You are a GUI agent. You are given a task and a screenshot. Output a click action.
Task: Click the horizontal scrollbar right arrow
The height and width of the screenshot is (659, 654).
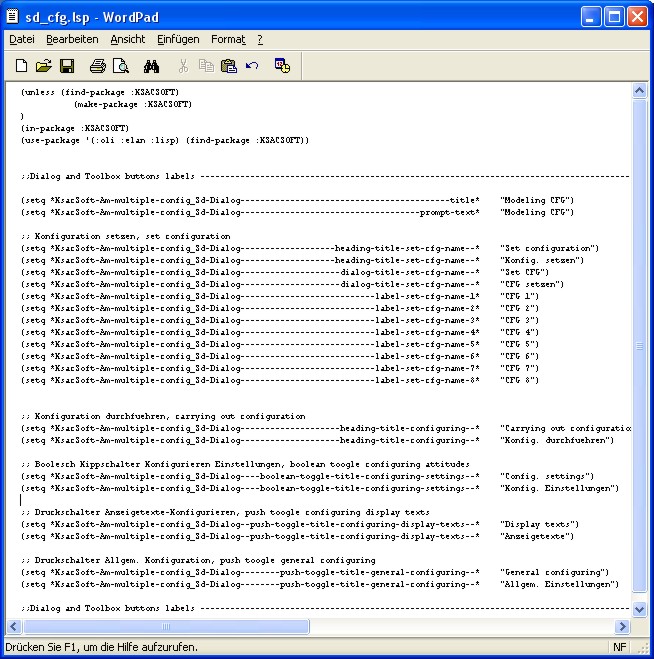[x=622, y=626]
